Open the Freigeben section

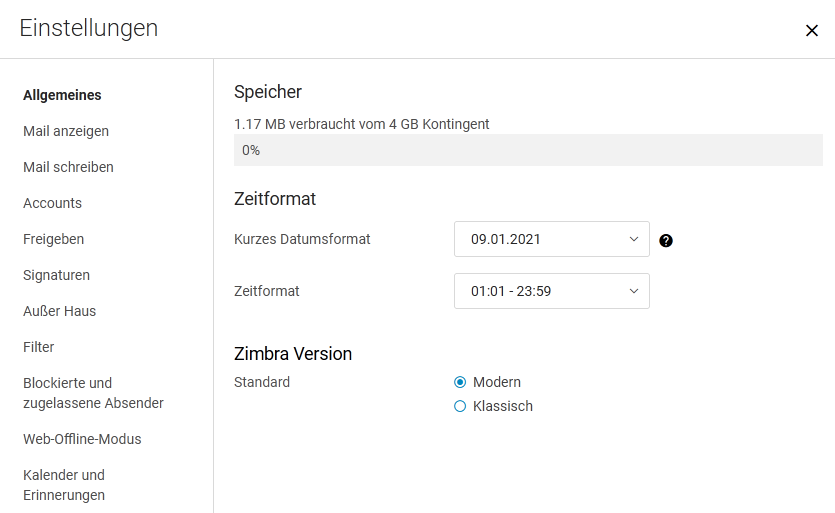[53, 239]
